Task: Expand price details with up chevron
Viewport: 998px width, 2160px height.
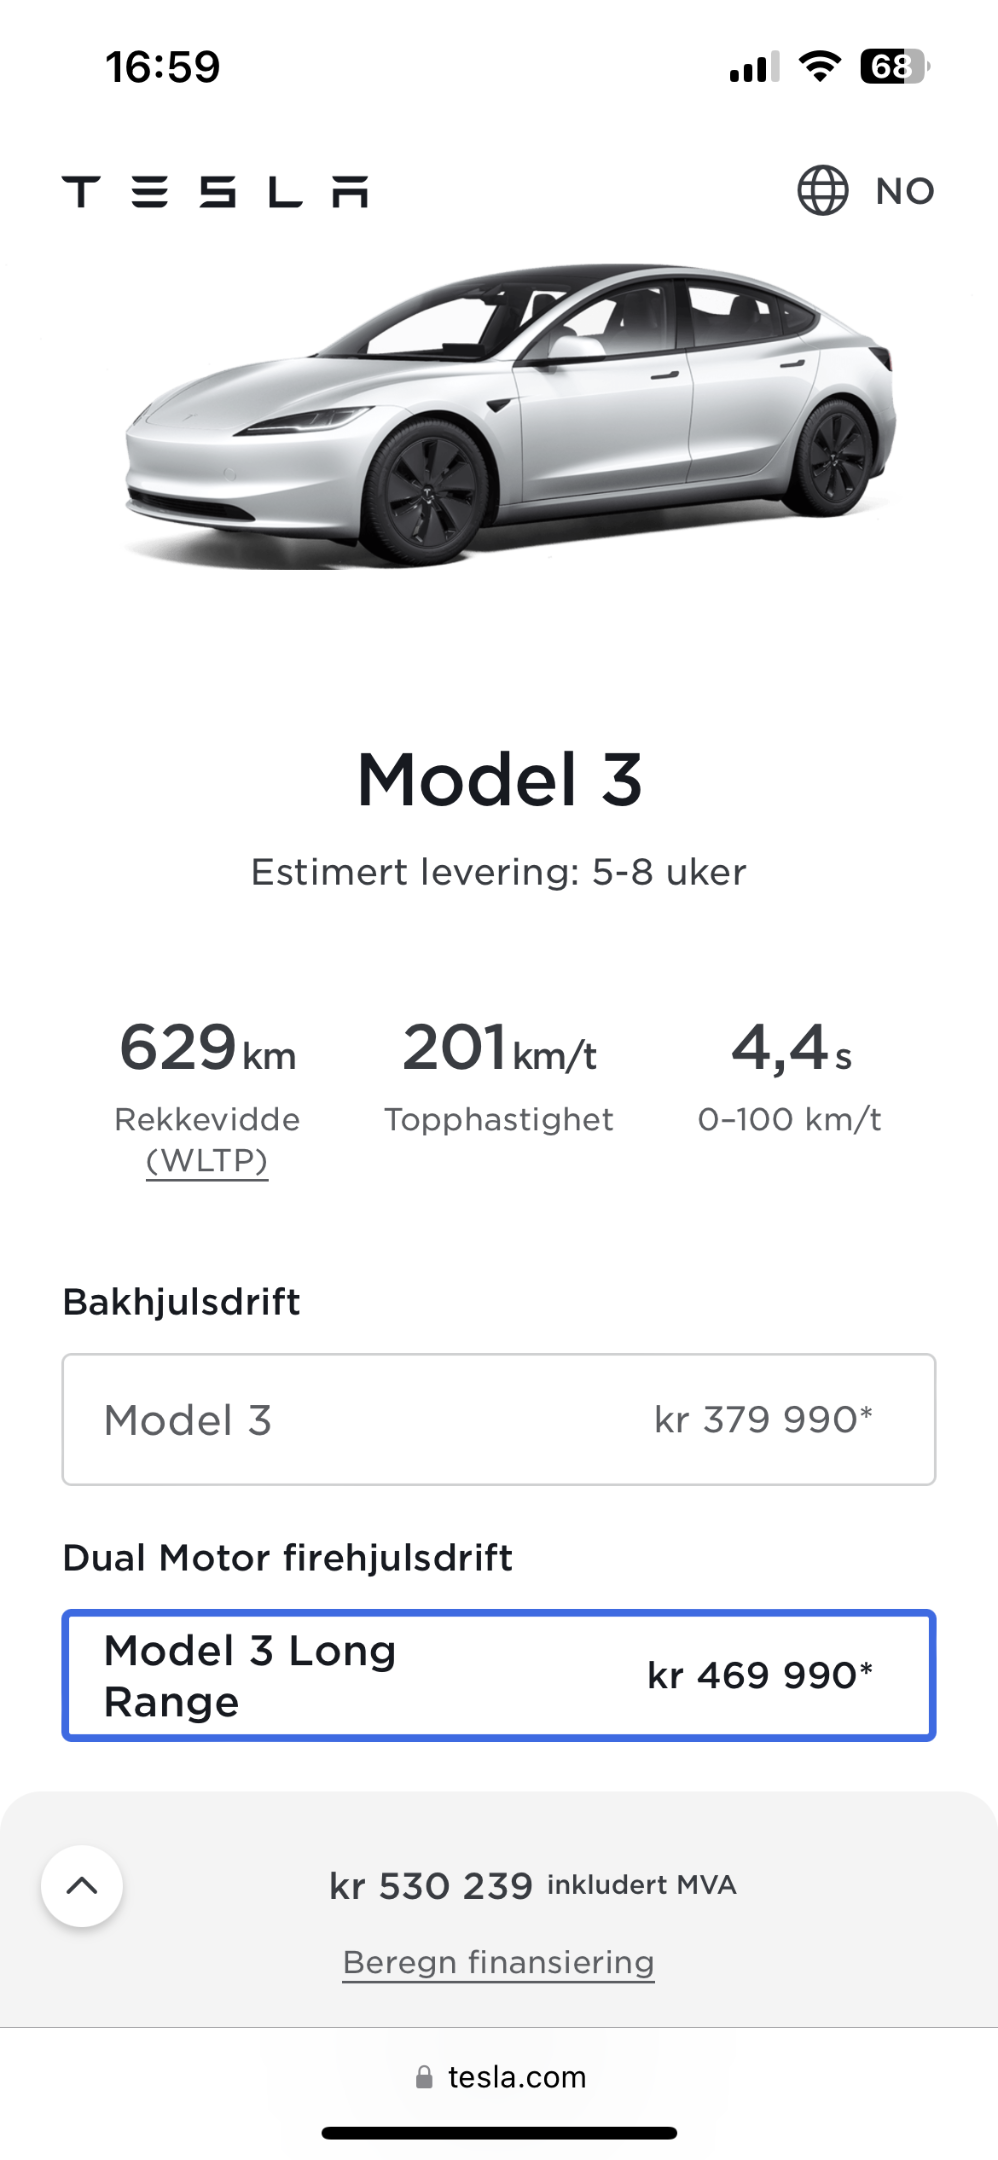Action: pyautogui.click(x=82, y=1886)
